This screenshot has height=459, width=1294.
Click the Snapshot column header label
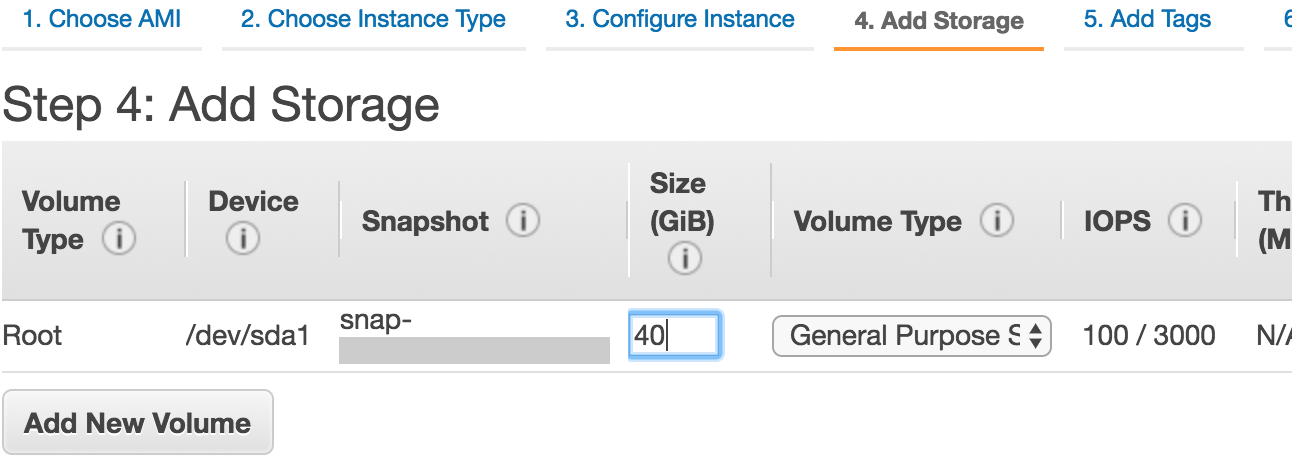point(425,221)
